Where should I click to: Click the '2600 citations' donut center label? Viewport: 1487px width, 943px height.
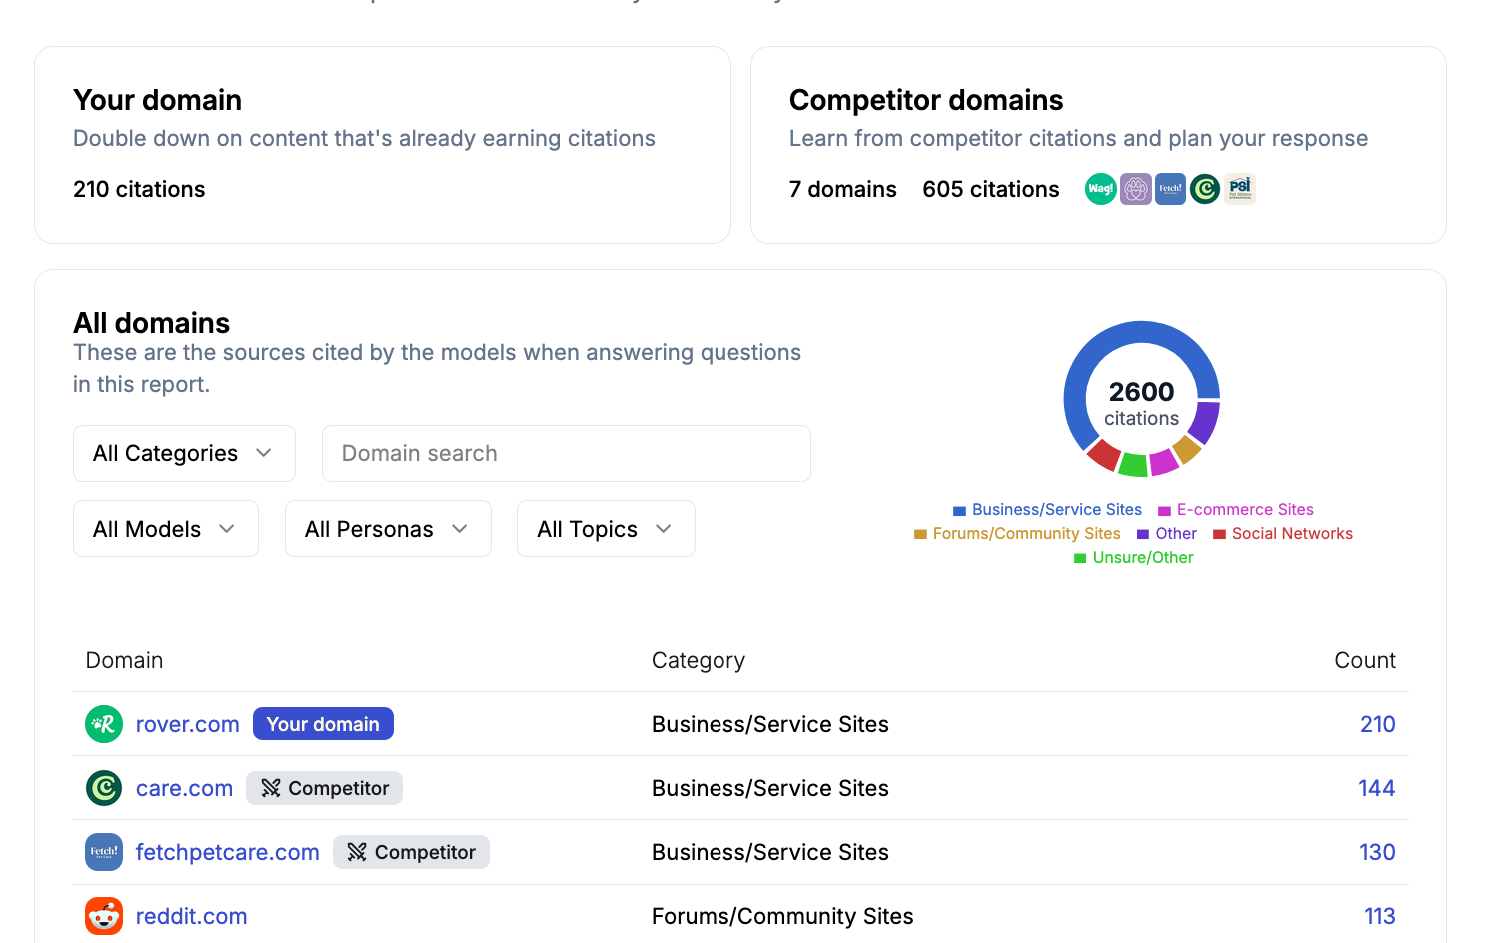pos(1141,403)
